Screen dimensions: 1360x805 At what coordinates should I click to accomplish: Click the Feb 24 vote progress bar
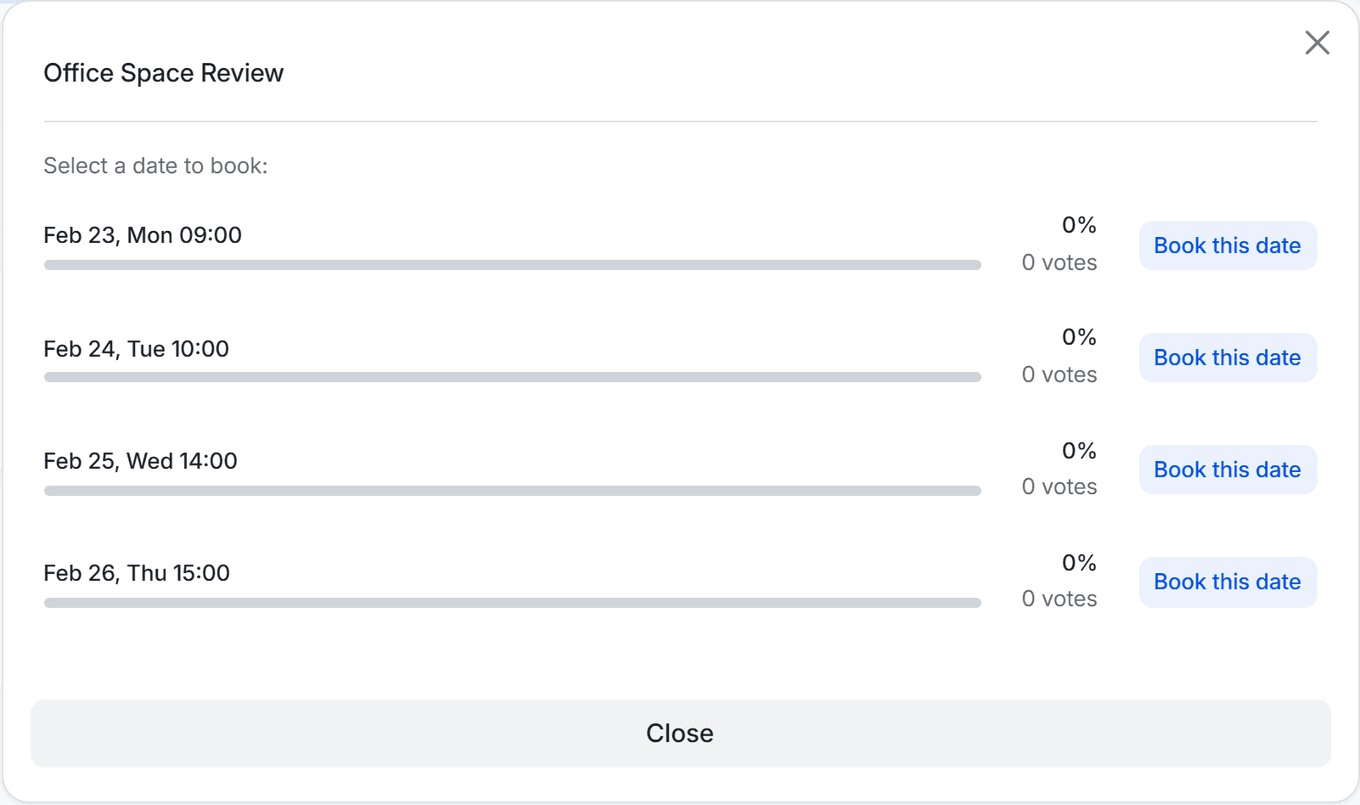click(x=512, y=376)
